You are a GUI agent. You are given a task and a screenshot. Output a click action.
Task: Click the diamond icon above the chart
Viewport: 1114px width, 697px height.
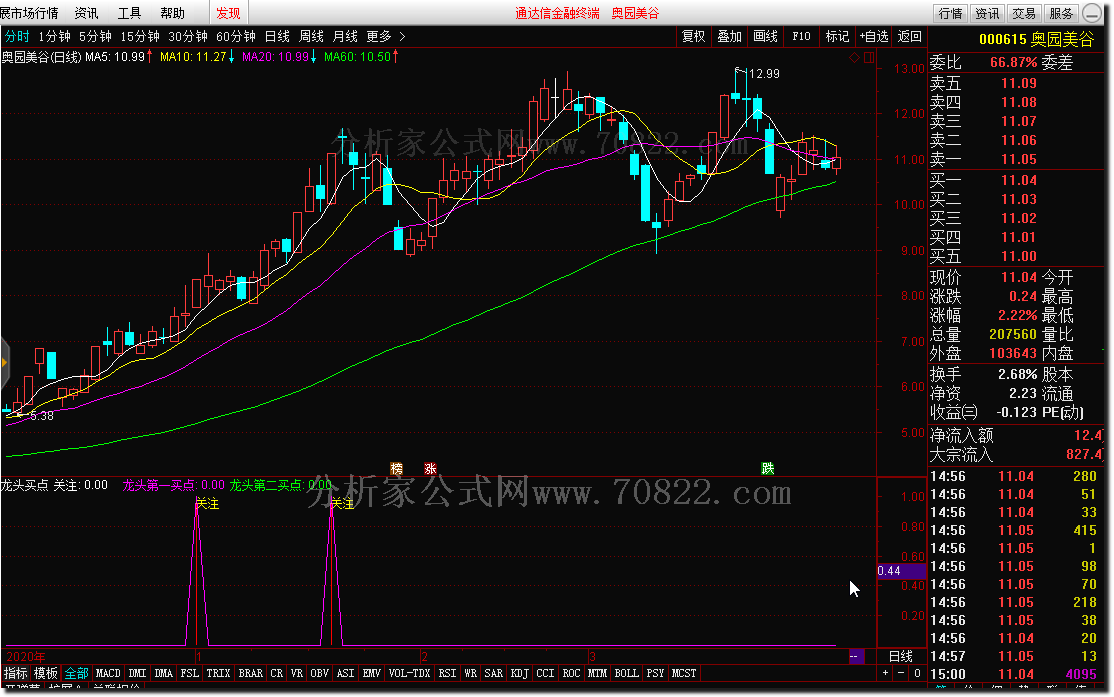pyautogui.click(x=855, y=58)
